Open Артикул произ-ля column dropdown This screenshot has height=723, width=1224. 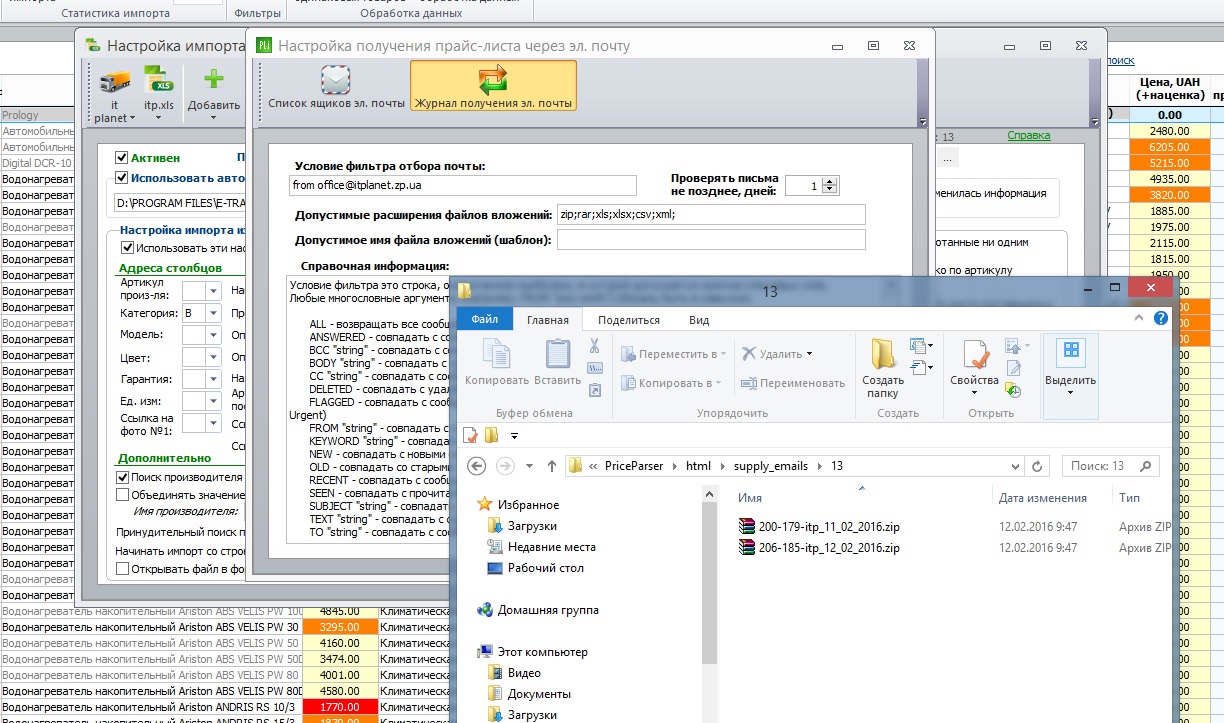tap(214, 290)
